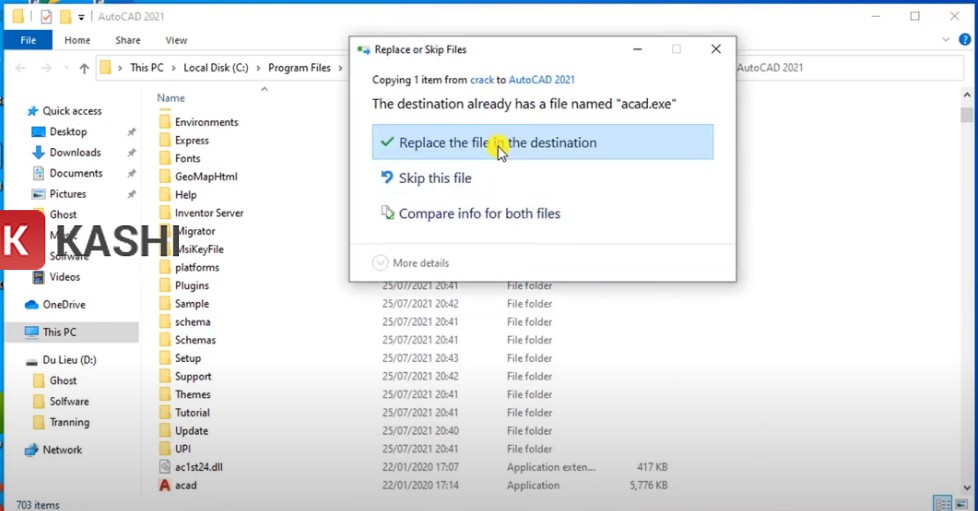The width and height of the screenshot is (978, 511).
Task: Click the Themes folder icon
Action: tap(165, 394)
